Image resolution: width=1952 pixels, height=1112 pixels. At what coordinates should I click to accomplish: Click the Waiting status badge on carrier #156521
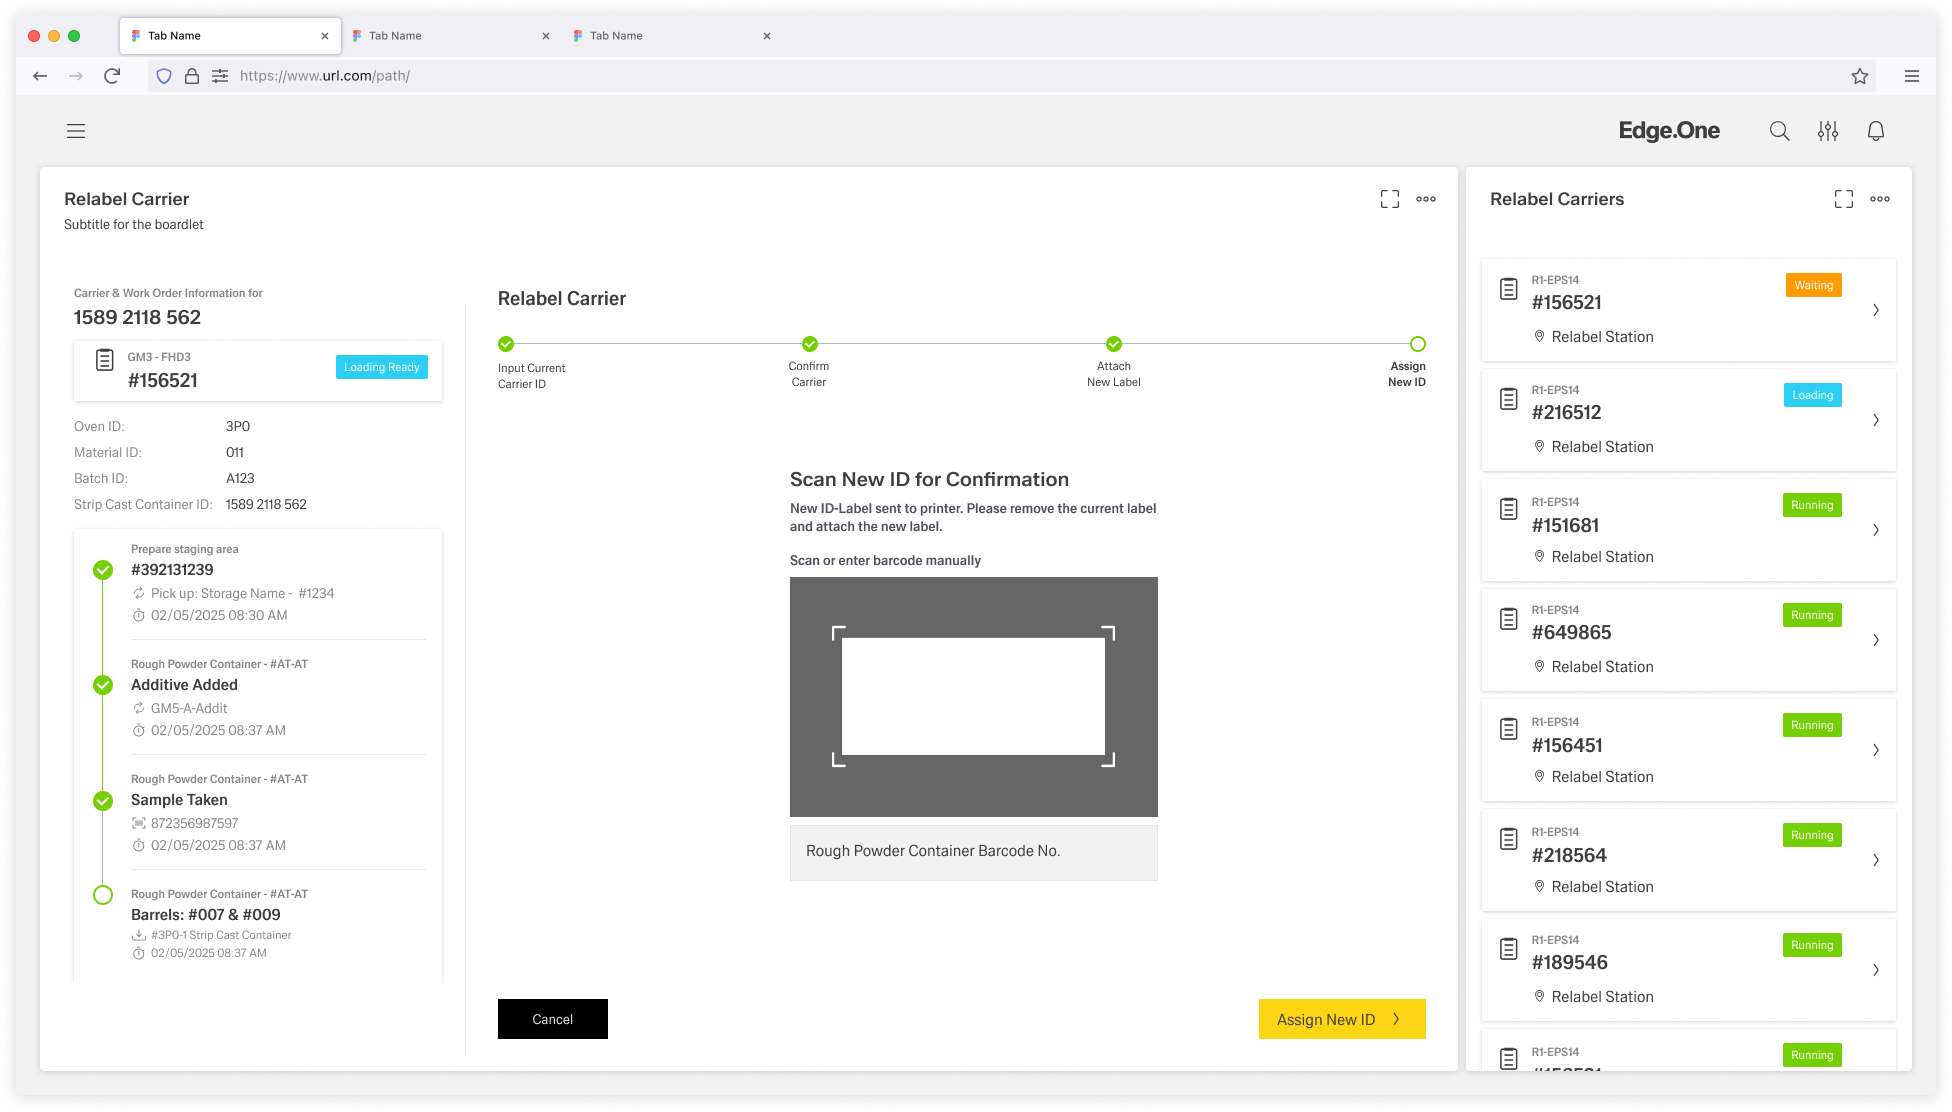coord(1813,285)
